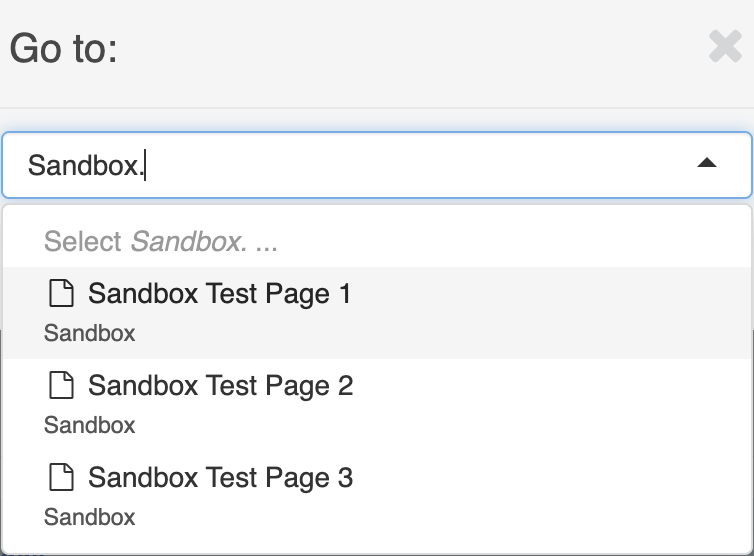Click the Sandbox subtitle under Test Page 1

point(90,333)
